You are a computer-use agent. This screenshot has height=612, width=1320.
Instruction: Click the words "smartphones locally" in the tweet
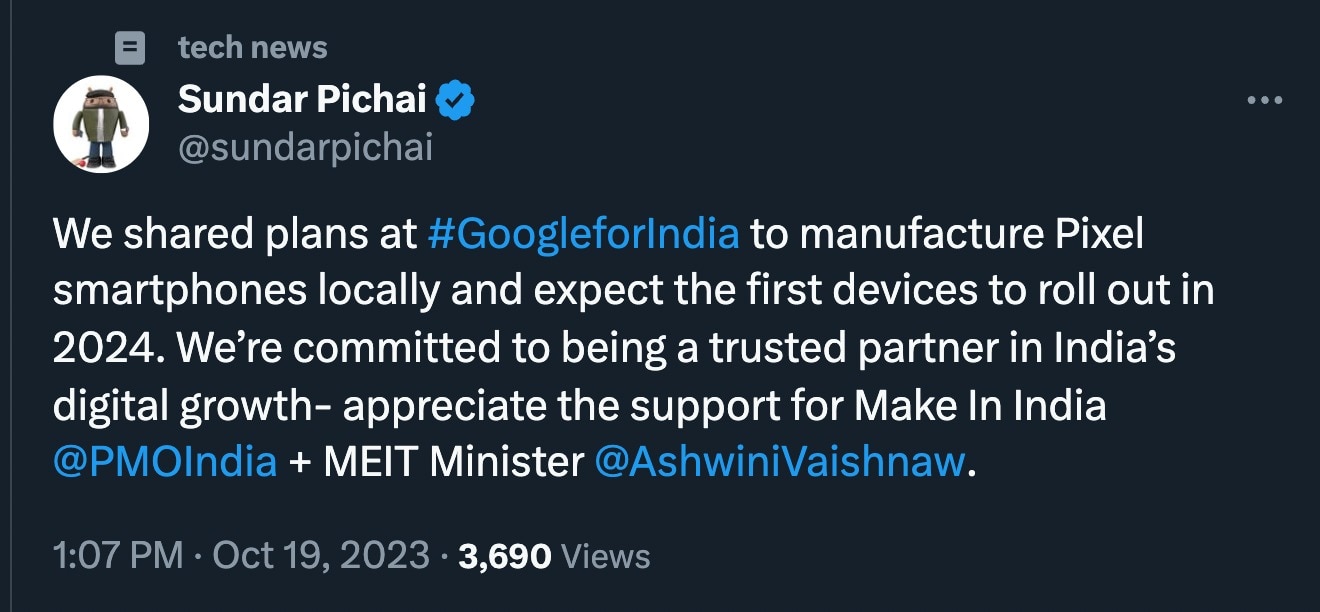pos(245,291)
